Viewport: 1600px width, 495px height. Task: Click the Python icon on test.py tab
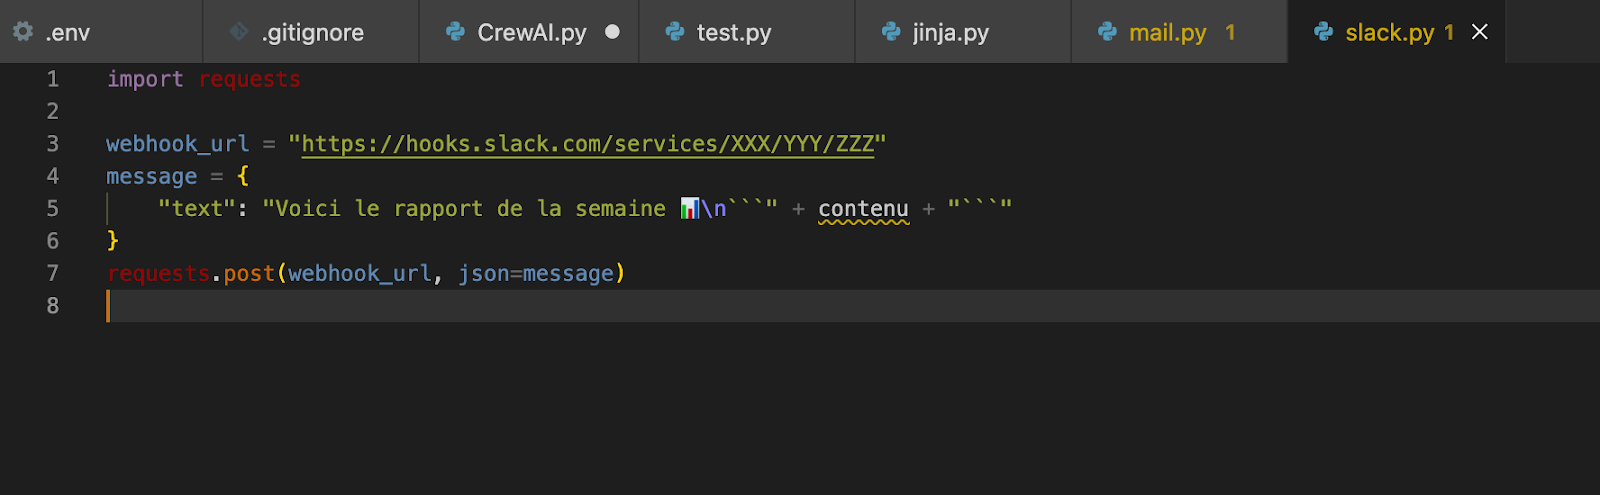point(675,32)
